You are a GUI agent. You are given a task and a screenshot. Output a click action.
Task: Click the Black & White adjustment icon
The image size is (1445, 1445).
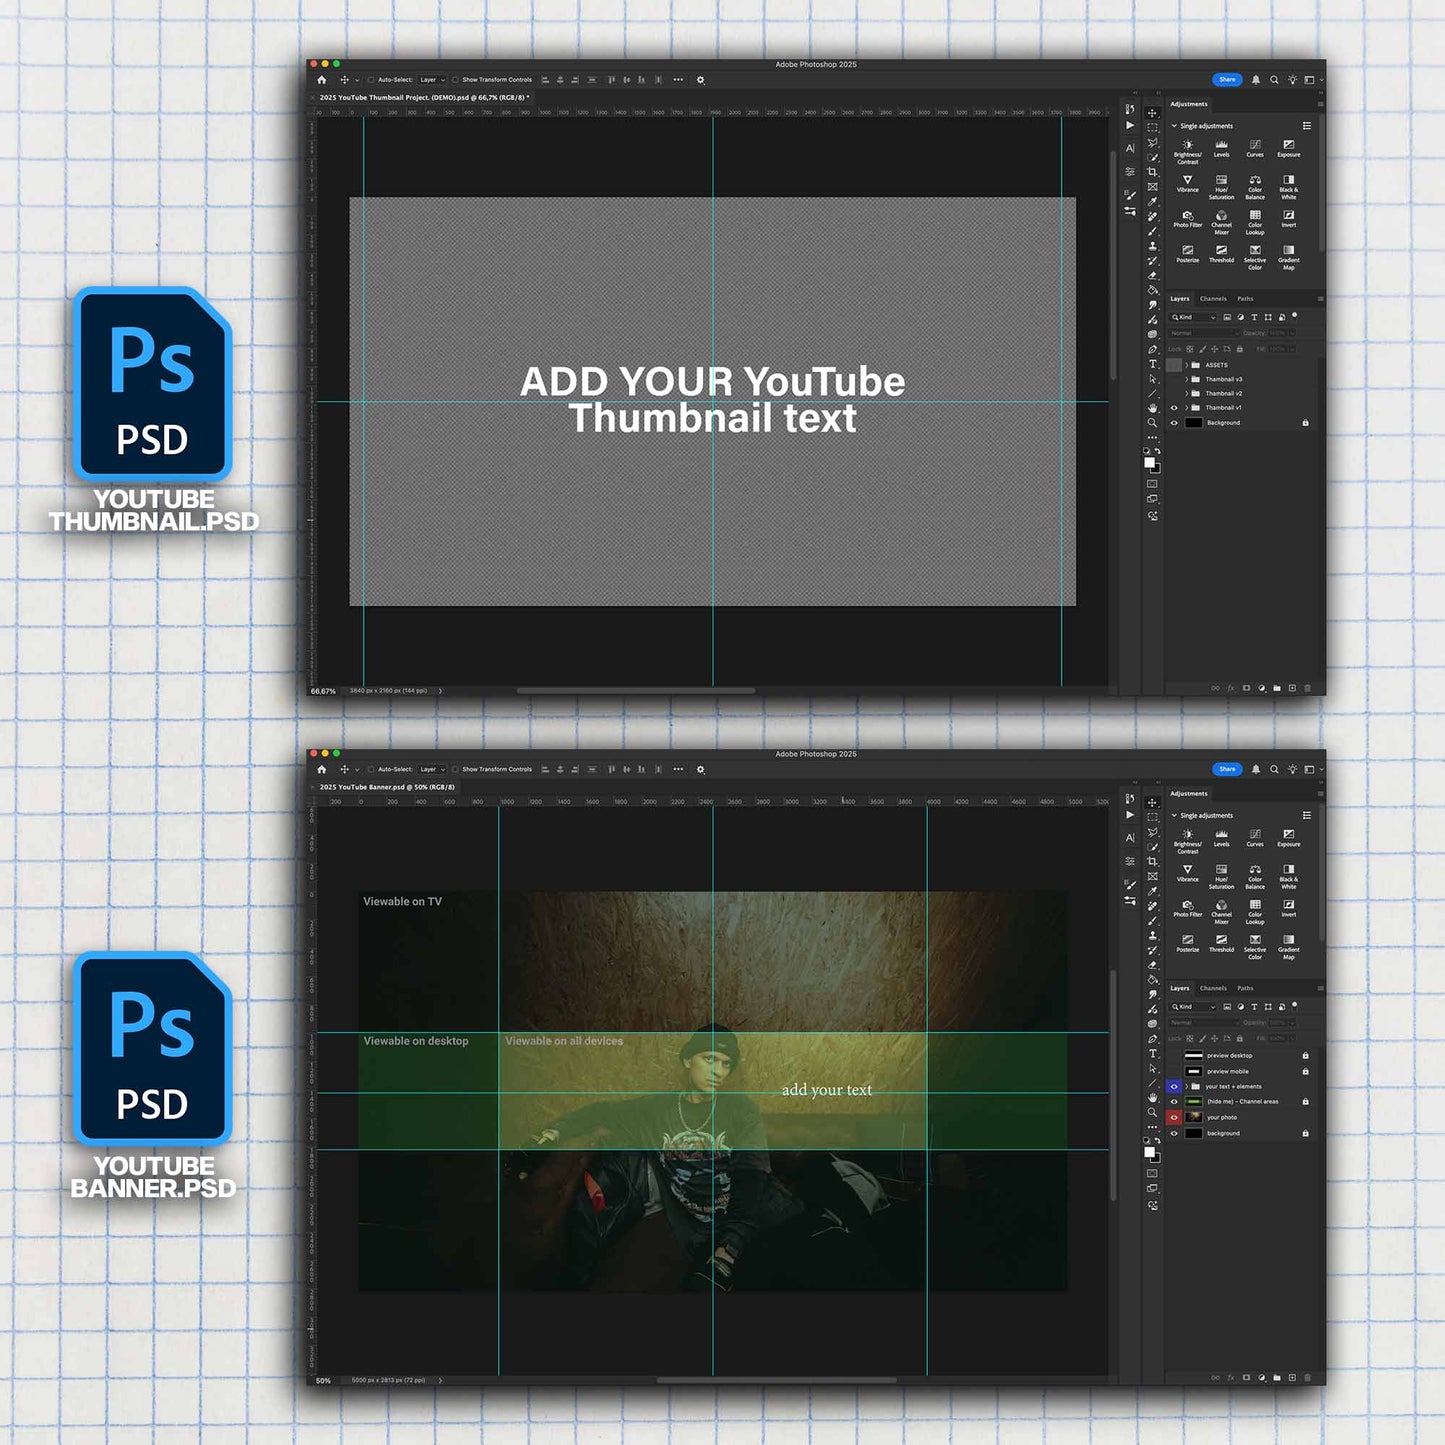(1288, 180)
